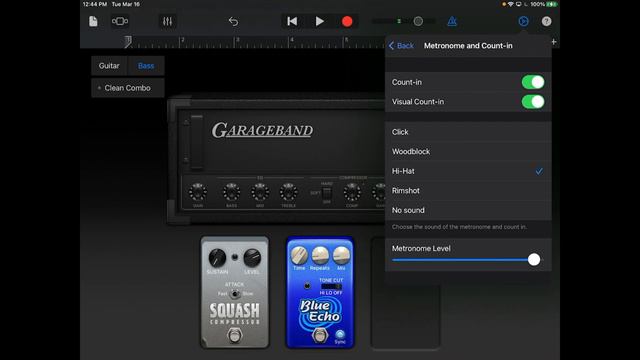
Task: Switch to Guitar tab
Action: pyautogui.click(x=109, y=66)
